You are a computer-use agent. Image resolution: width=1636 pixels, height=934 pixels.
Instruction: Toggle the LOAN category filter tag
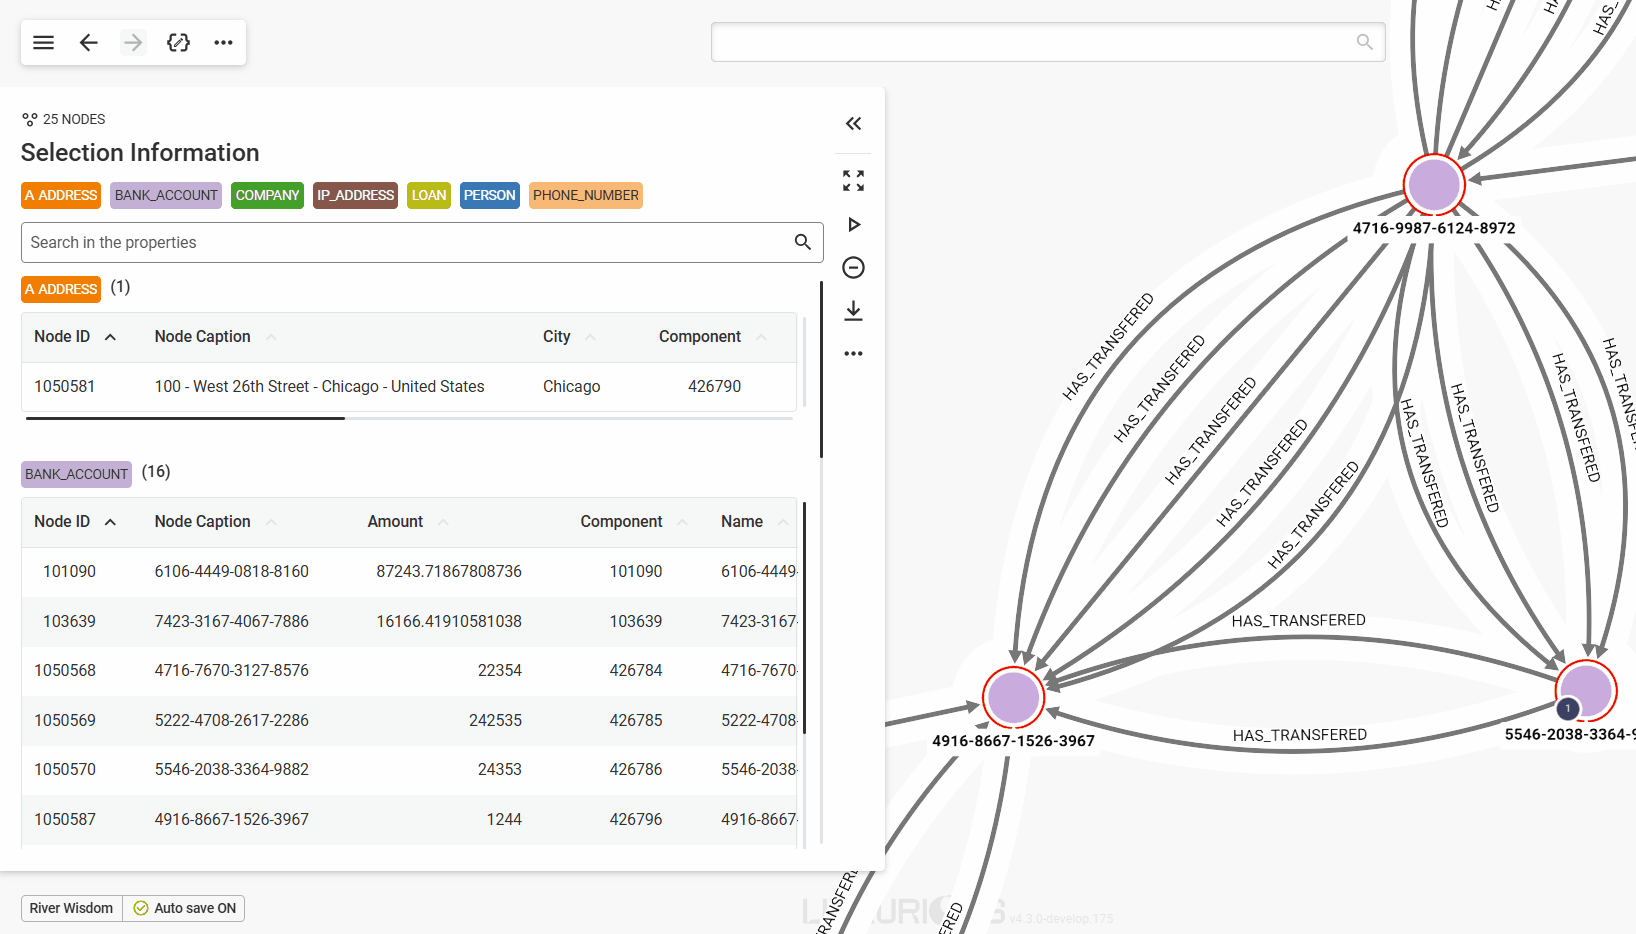428,196
